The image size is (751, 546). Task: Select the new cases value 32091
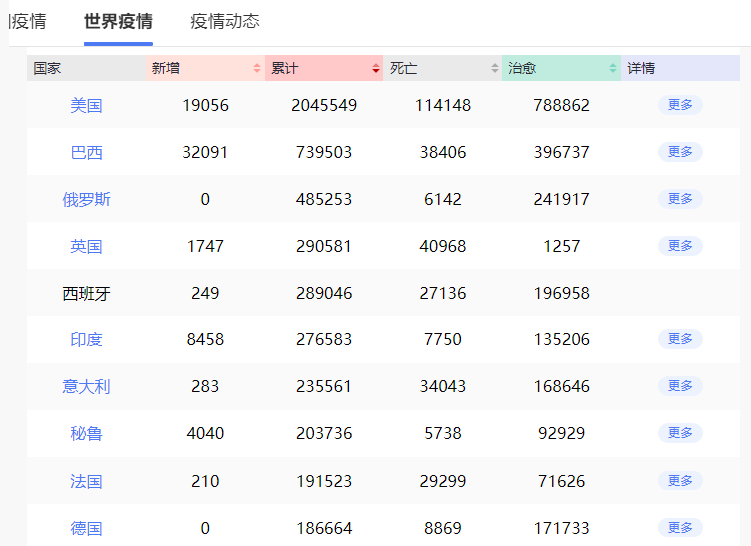(x=205, y=152)
